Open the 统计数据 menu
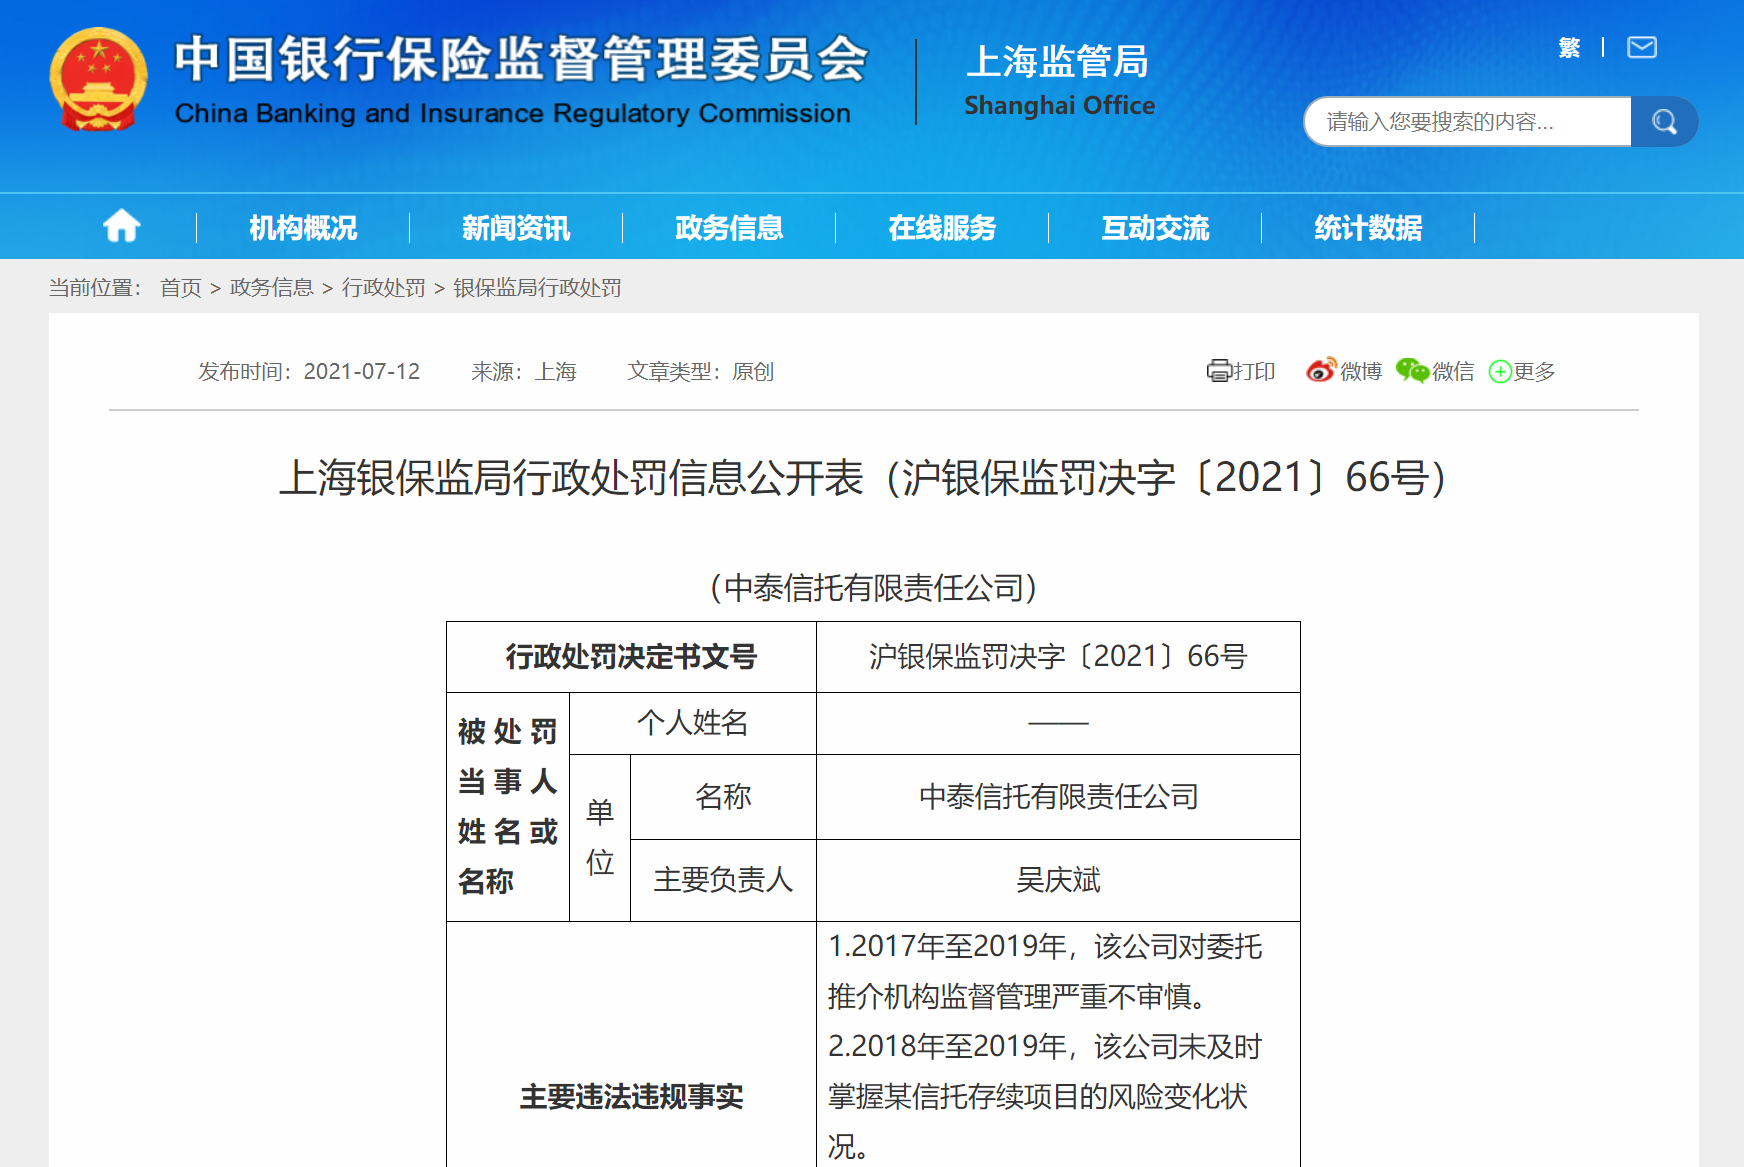This screenshot has height=1167, width=1744. [x=1368, y=228]
